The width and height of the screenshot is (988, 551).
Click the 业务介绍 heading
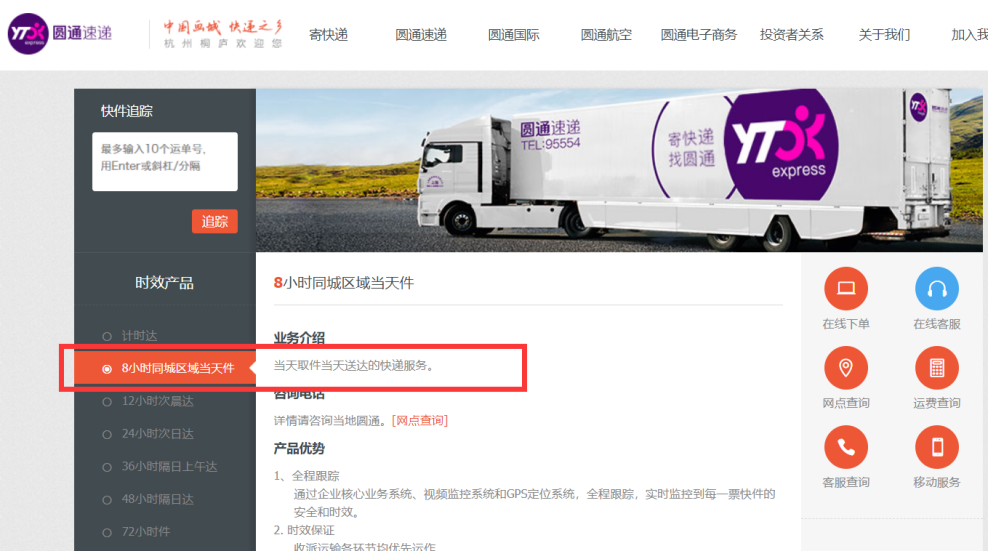(x=299, y=338)
